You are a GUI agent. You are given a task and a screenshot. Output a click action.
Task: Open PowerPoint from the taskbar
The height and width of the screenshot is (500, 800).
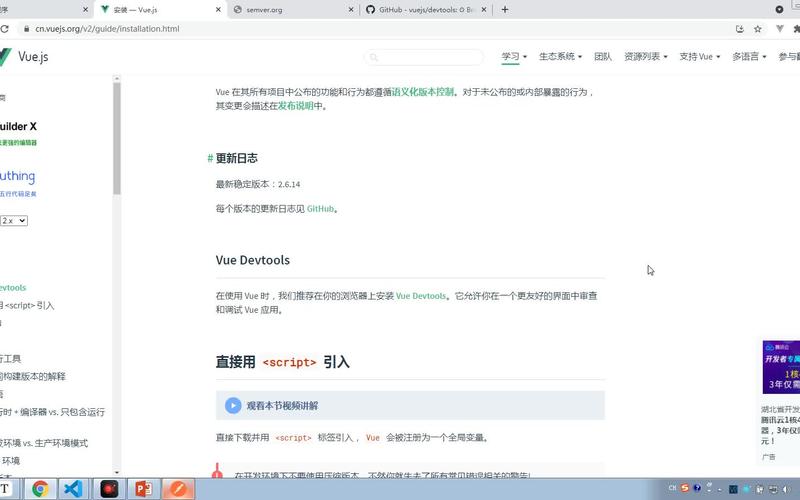tap(143, 489)
